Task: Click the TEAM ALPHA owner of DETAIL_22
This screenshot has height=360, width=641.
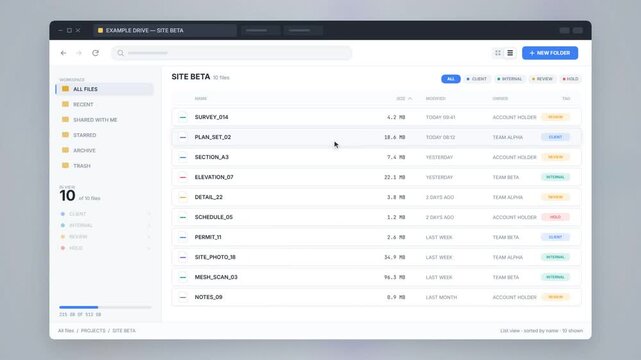Action: (507, 197)
